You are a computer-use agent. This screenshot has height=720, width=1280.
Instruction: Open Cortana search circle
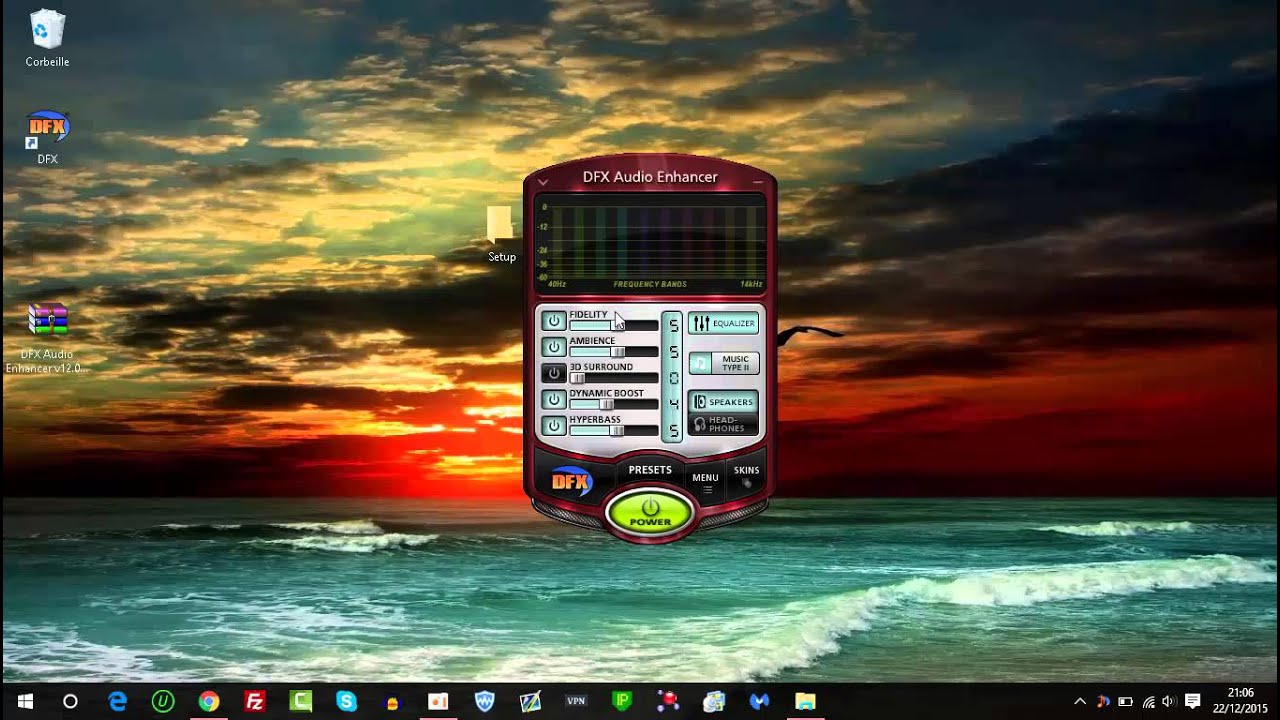pos(70,702)
